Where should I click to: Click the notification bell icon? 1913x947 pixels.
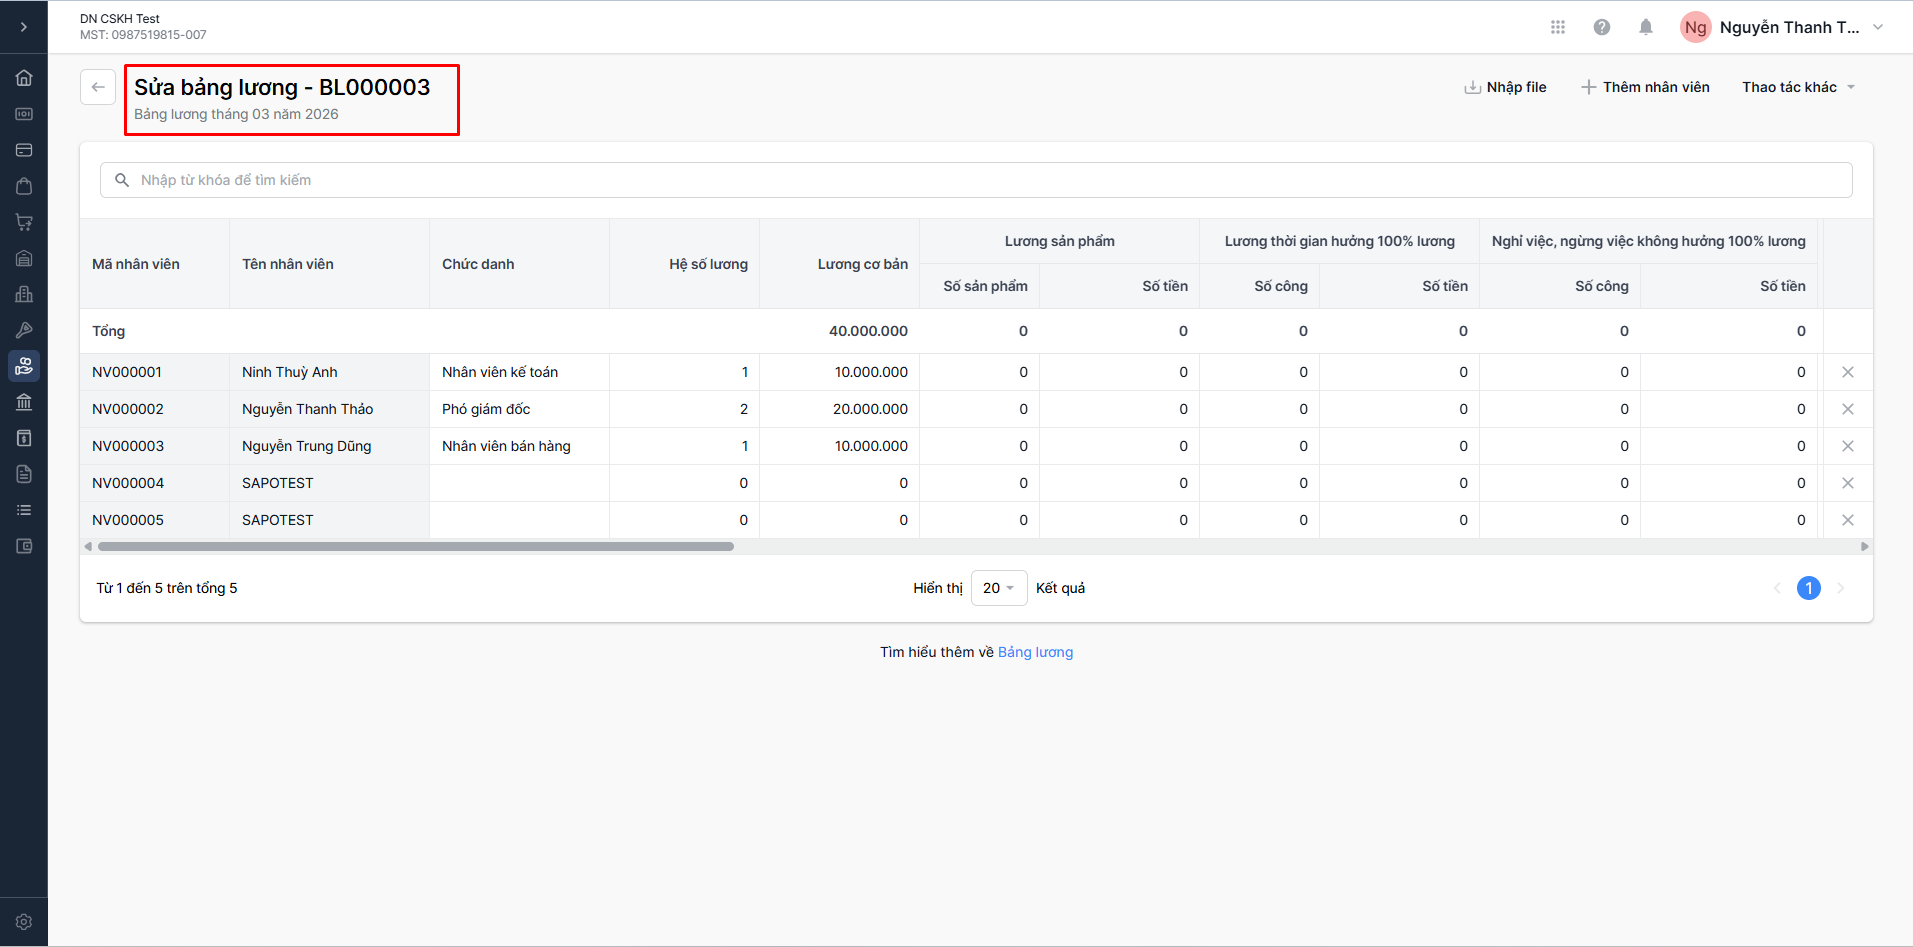[x=1645, y=27]
